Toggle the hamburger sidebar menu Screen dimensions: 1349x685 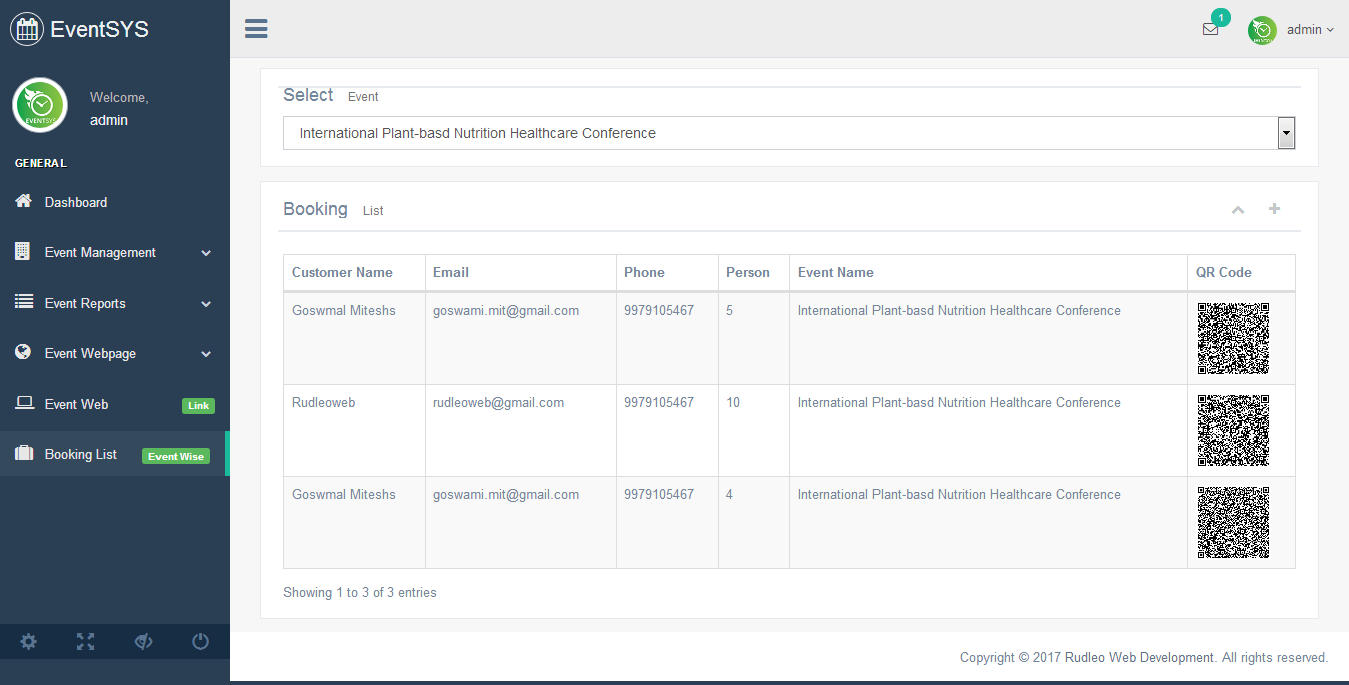(x=256, y=29)
